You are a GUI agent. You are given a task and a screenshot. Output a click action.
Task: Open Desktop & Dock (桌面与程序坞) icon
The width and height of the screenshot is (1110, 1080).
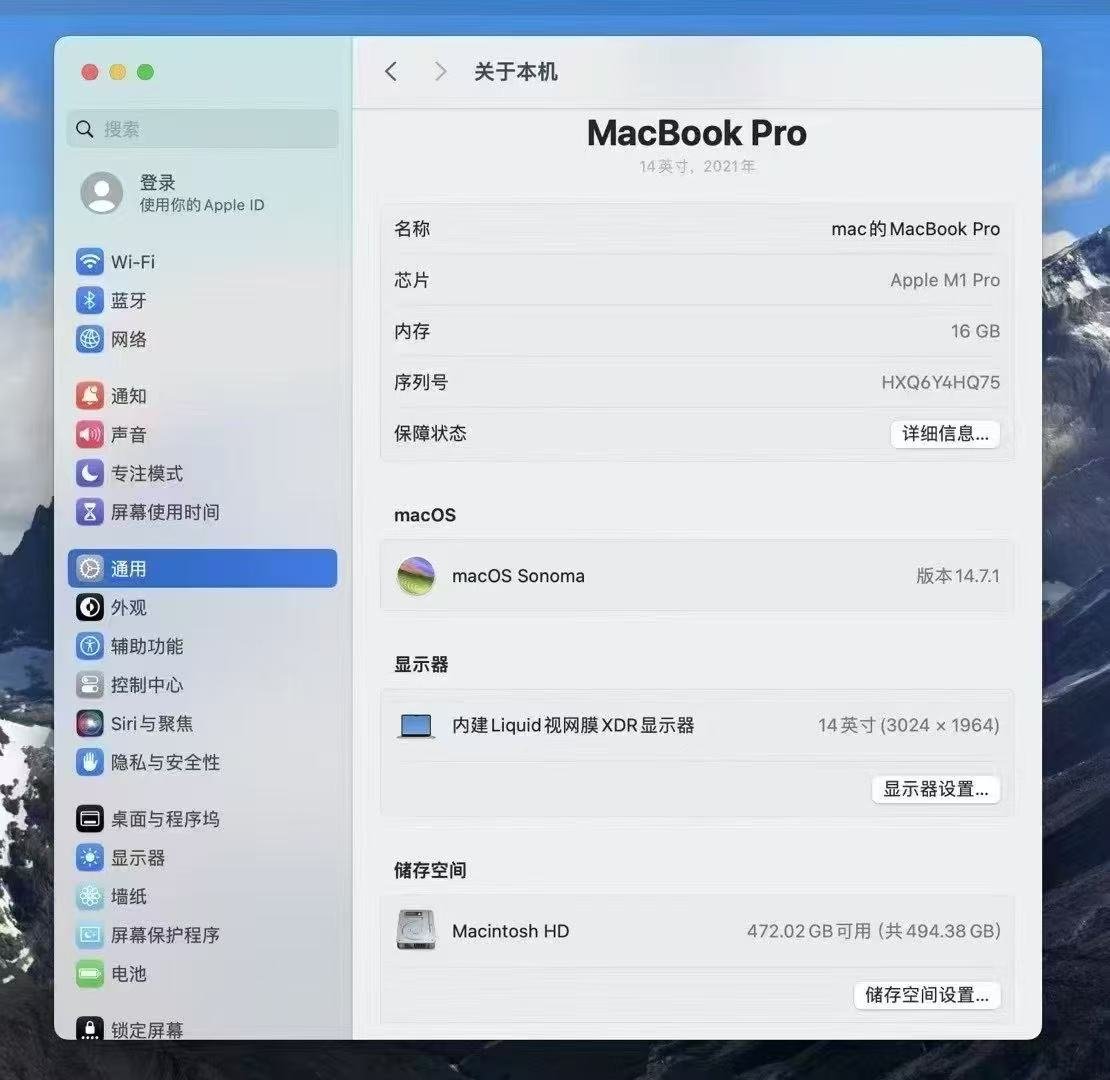coord(89,819)
